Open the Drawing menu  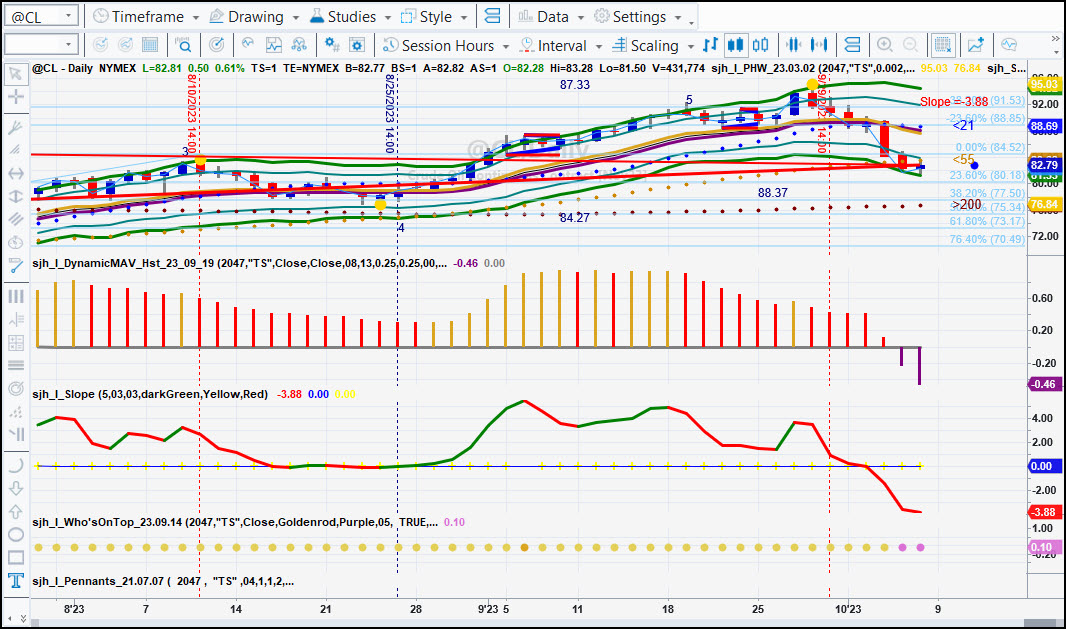click(254, 16)
